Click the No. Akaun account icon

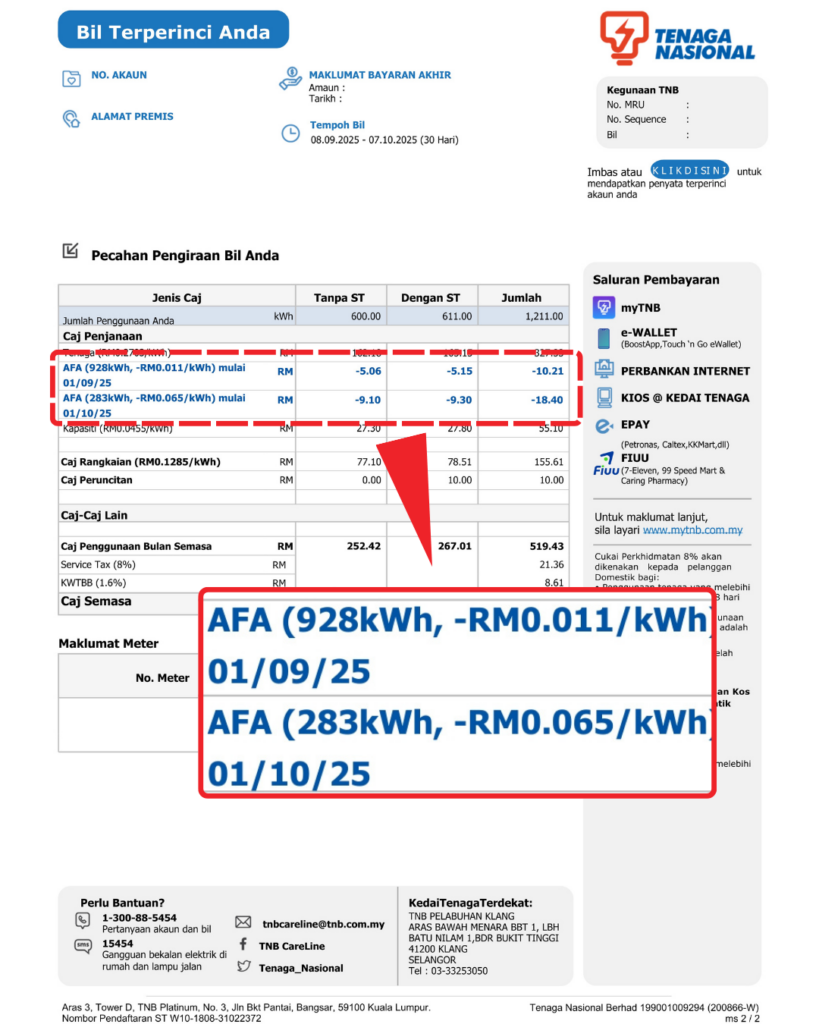[71, 78]
